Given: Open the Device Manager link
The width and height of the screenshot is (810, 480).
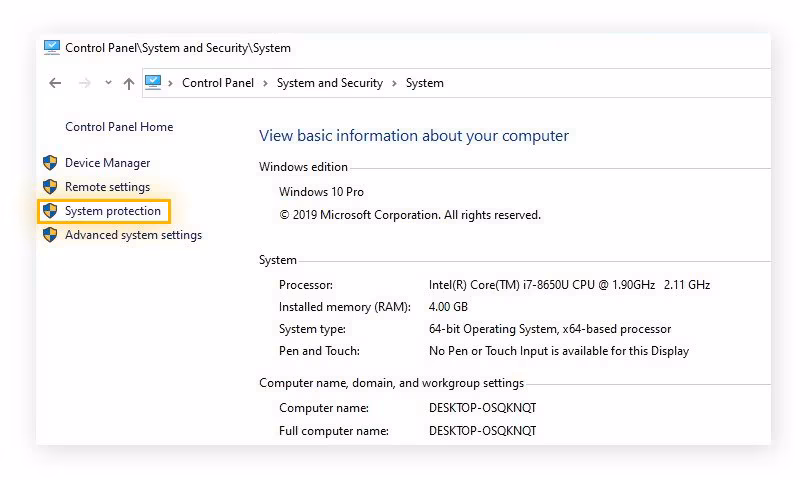Looking at the screenshot, I should pyautogui.click(x=107, y=163).
